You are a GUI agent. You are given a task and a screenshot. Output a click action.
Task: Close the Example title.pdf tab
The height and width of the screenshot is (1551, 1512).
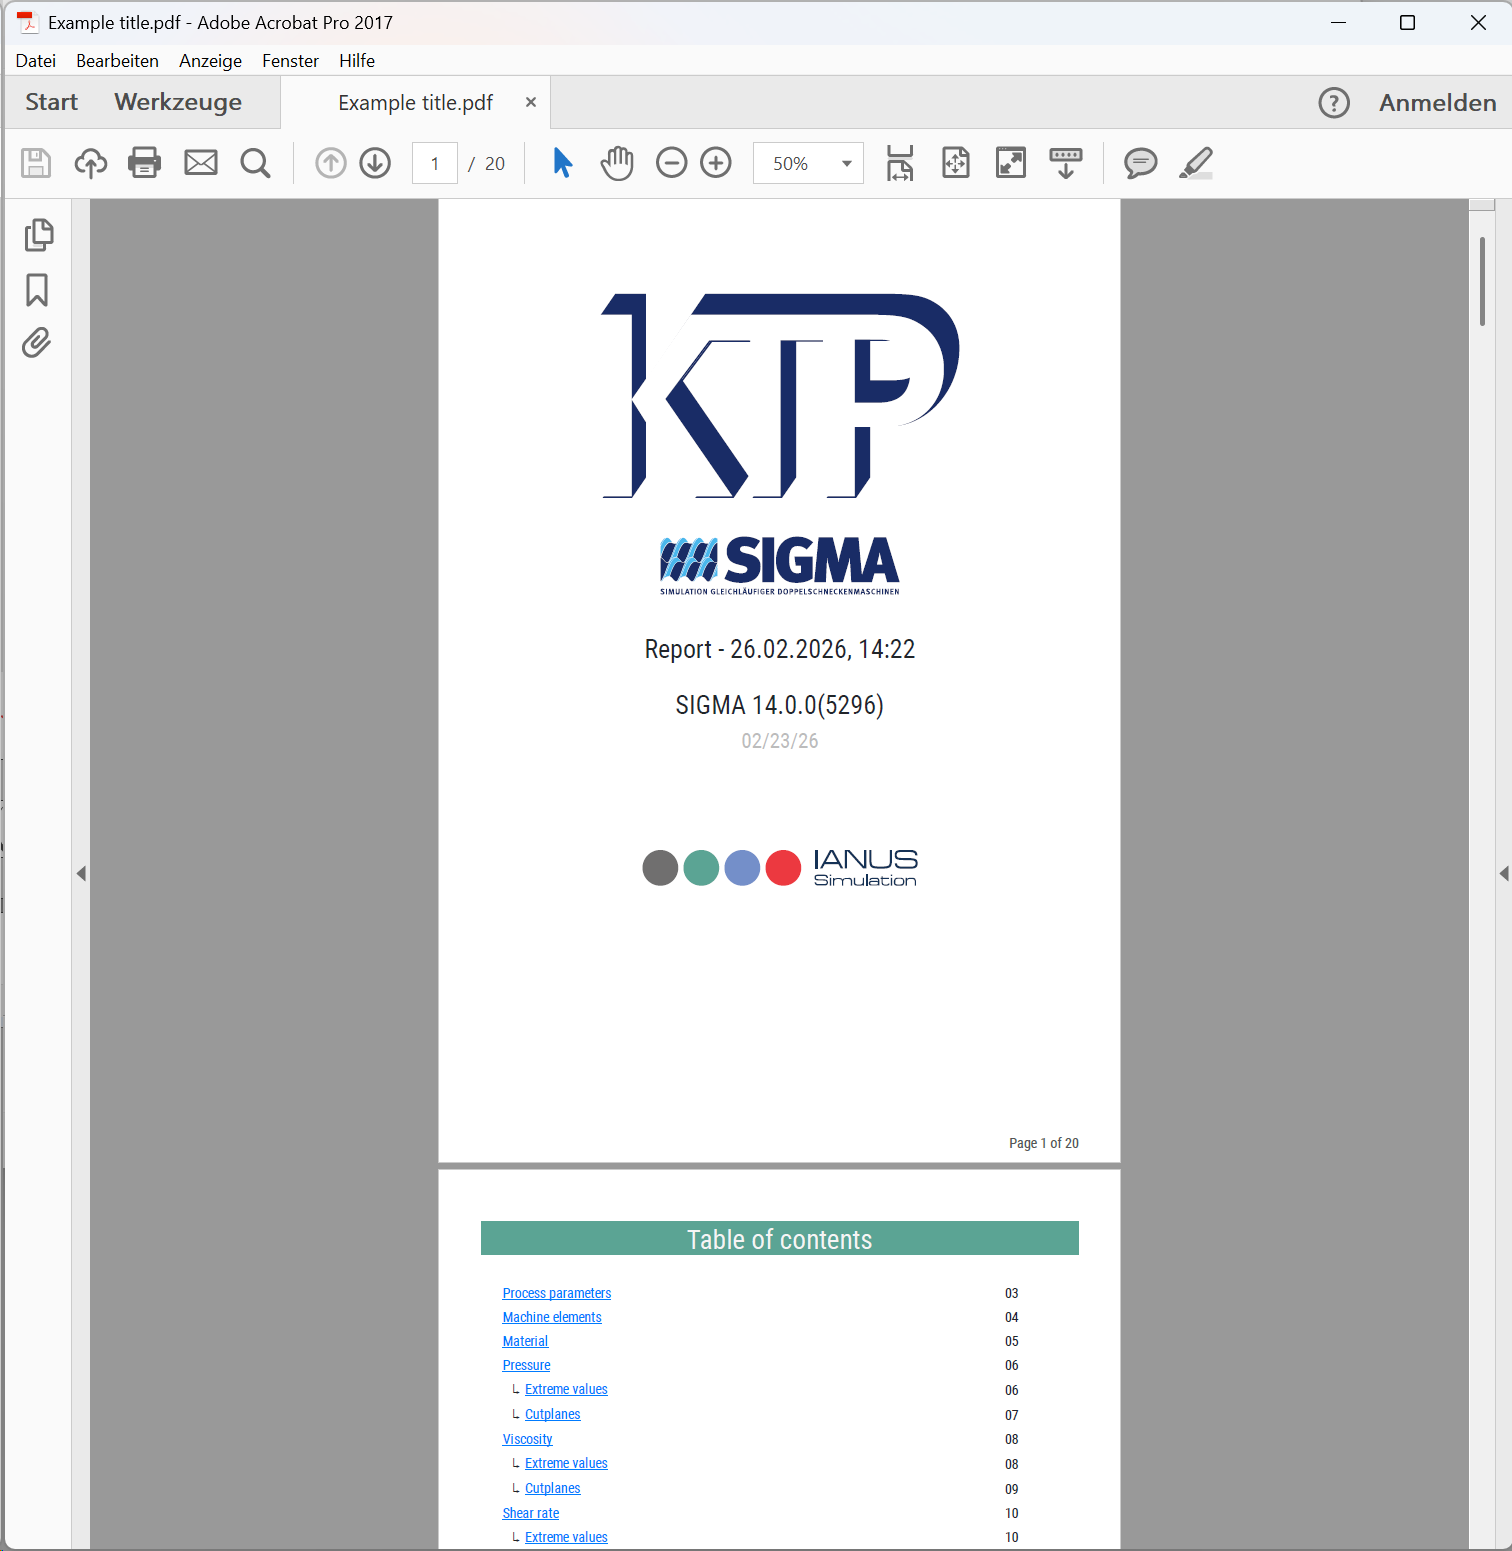531,102
